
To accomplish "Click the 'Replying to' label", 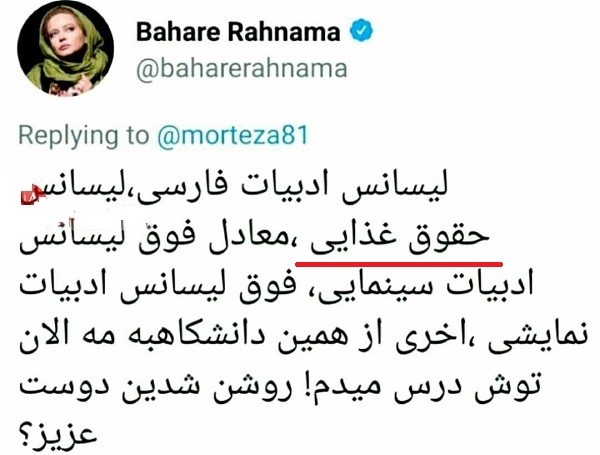I will click(x=84, y=136).
